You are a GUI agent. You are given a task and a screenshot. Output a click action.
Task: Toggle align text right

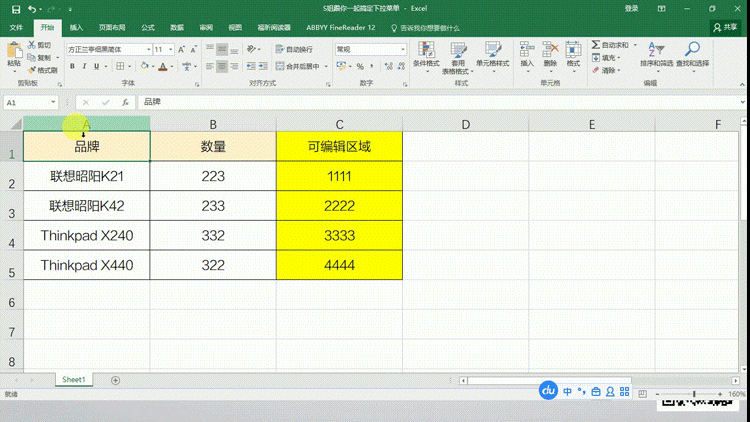pyautogui.click(x=234, y=67)
